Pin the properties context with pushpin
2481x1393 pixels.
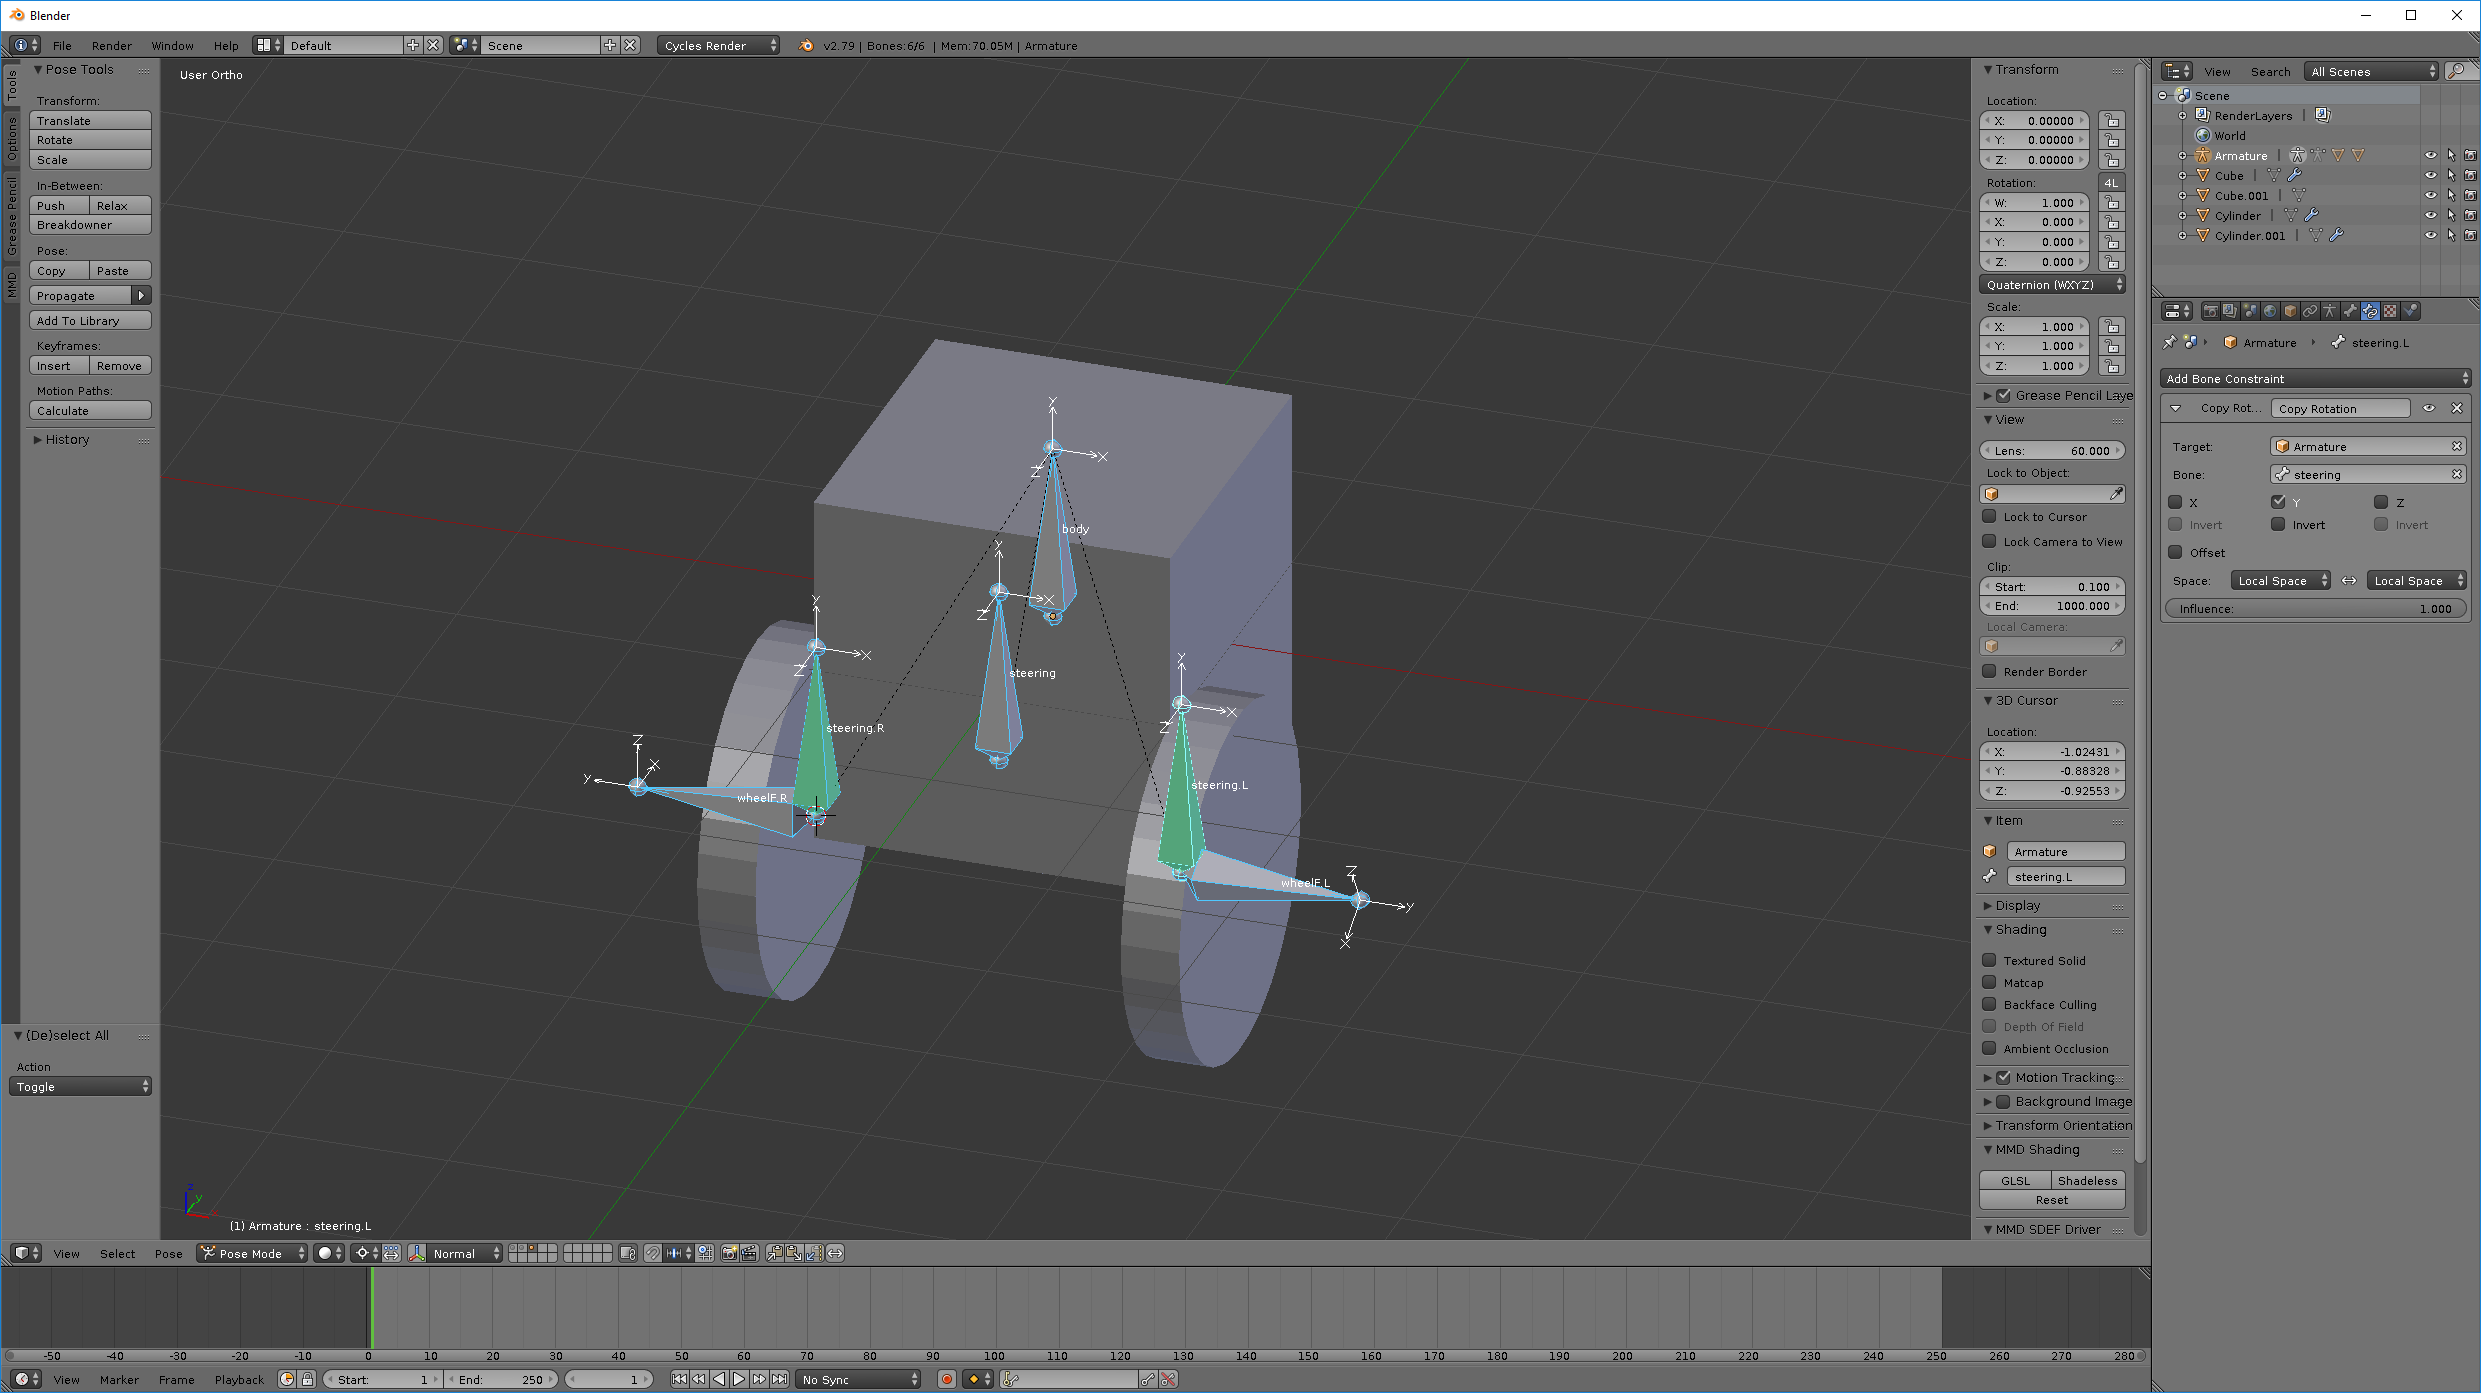pyautogui.click(x=2169, y=342)
